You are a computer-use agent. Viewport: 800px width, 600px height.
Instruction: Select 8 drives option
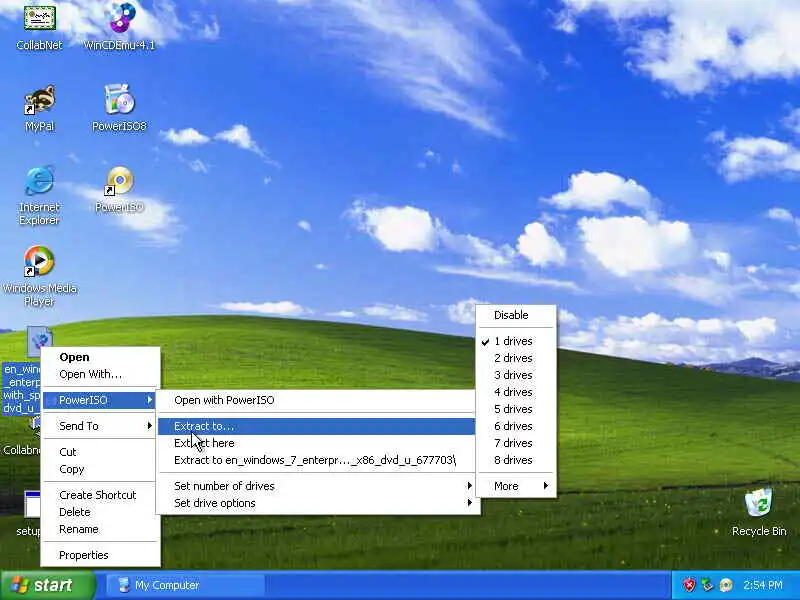tap(516, 460)
